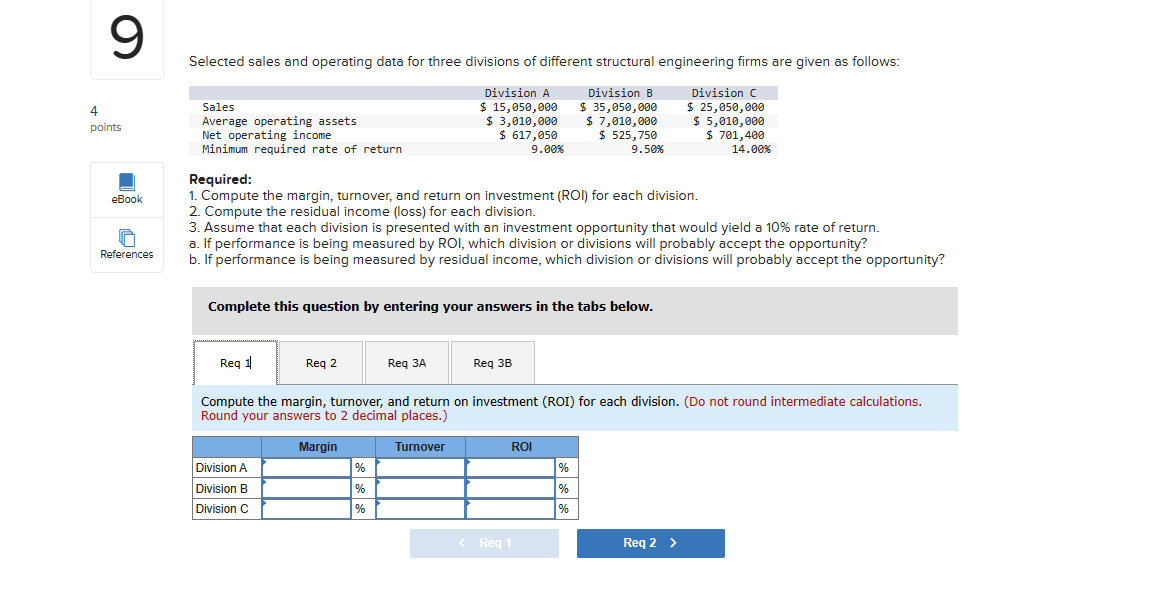Screen dimensions: 1162x608
Task: Switch to the Req 2 tab
Action: click(320, 362)
